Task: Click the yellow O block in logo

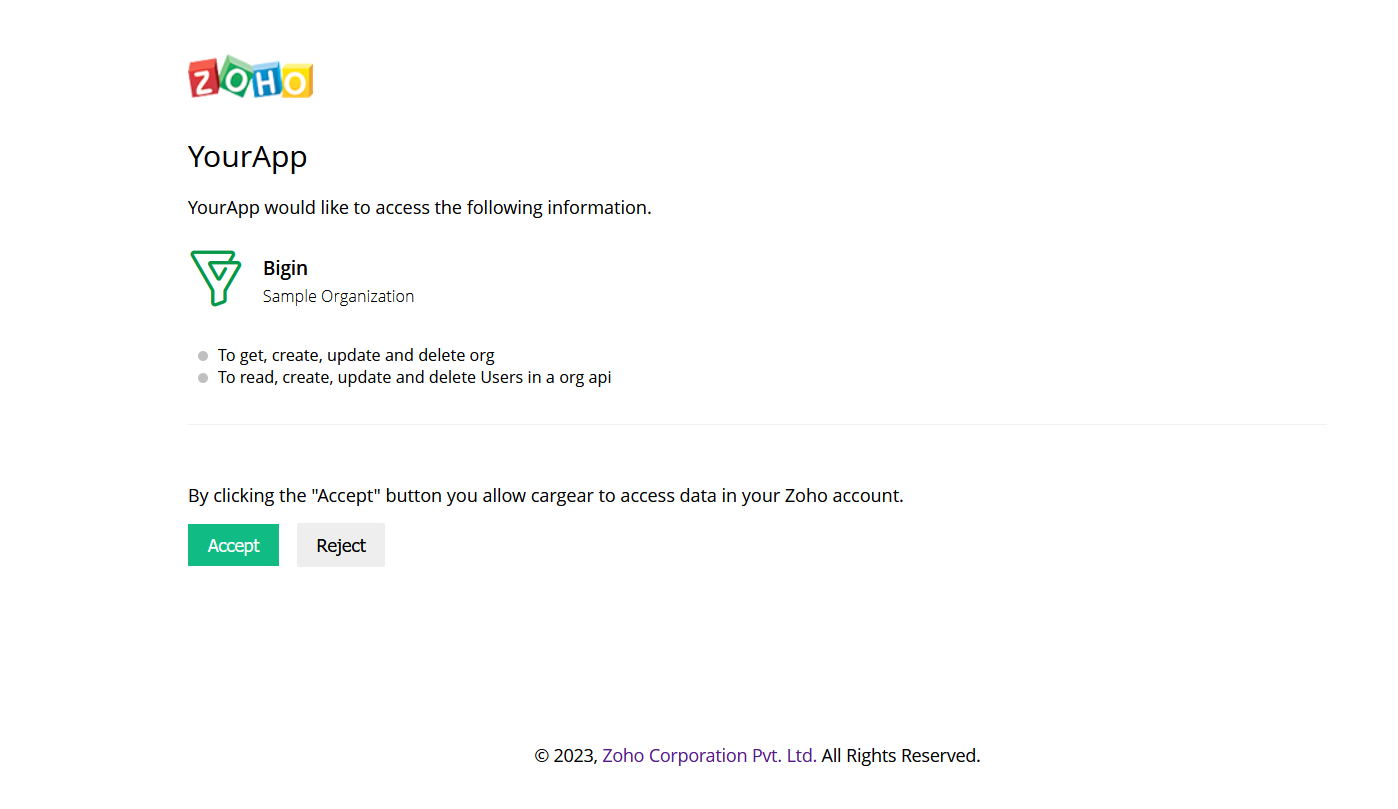Action: 296,80
